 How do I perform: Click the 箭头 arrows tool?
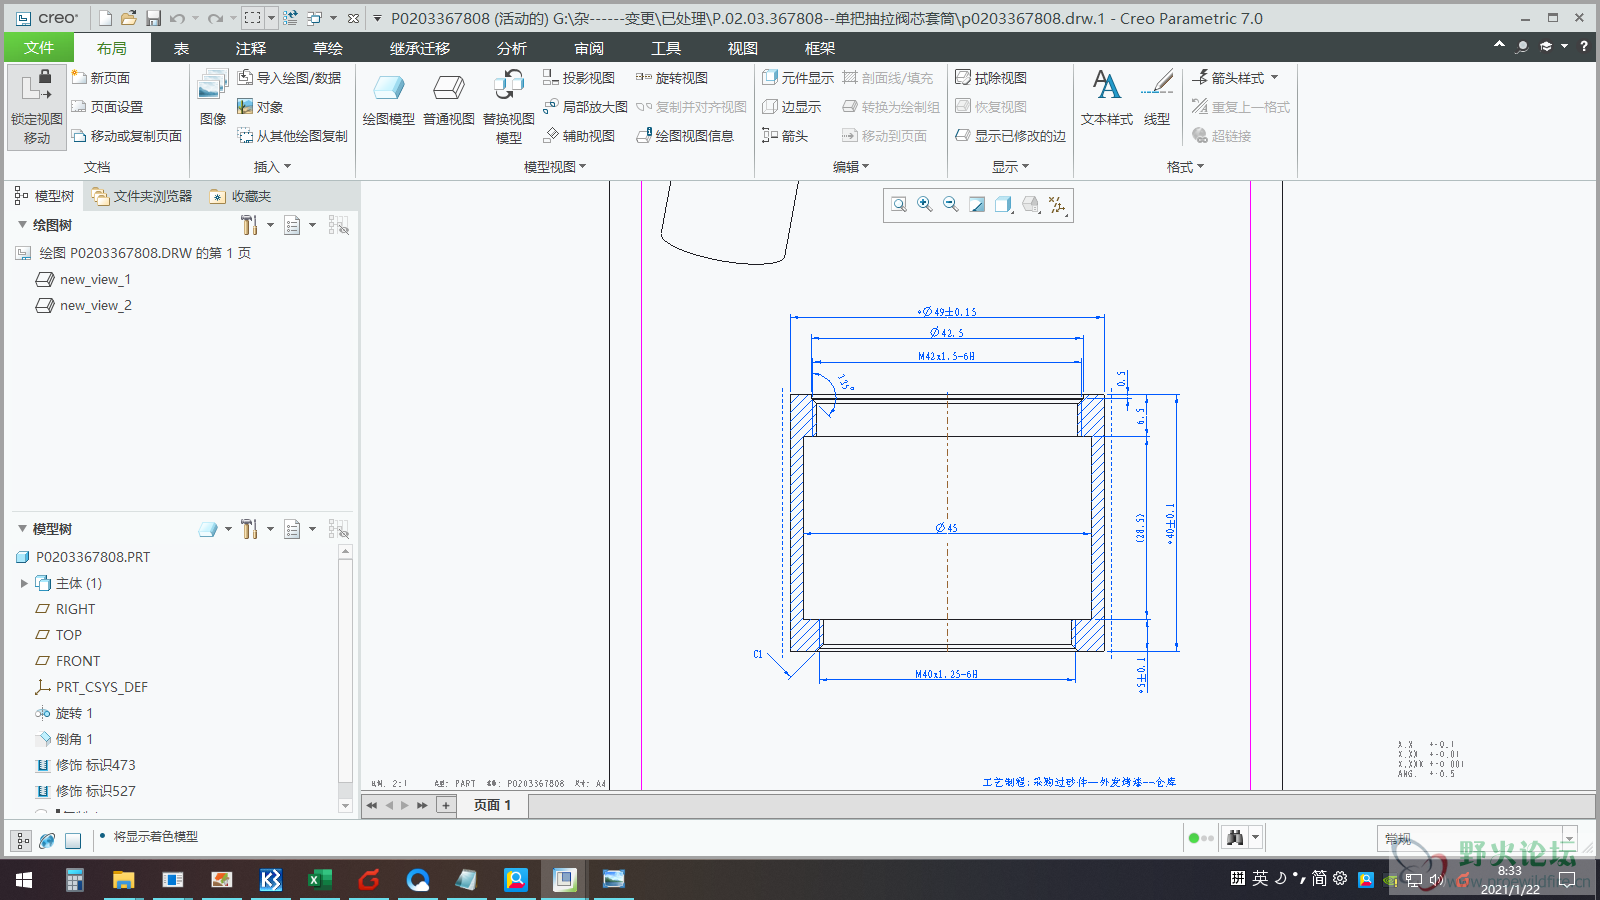tap(785, 135)
